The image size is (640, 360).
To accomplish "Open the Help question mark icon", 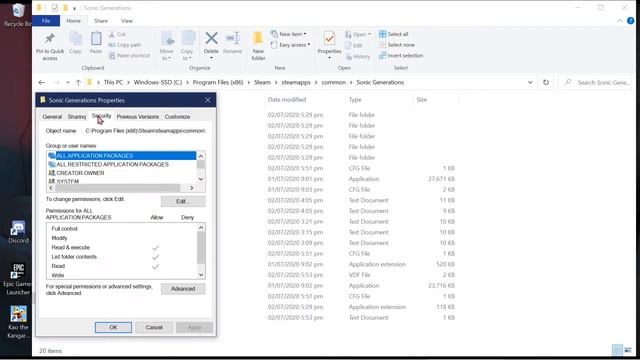I will (x=630, y=21).
